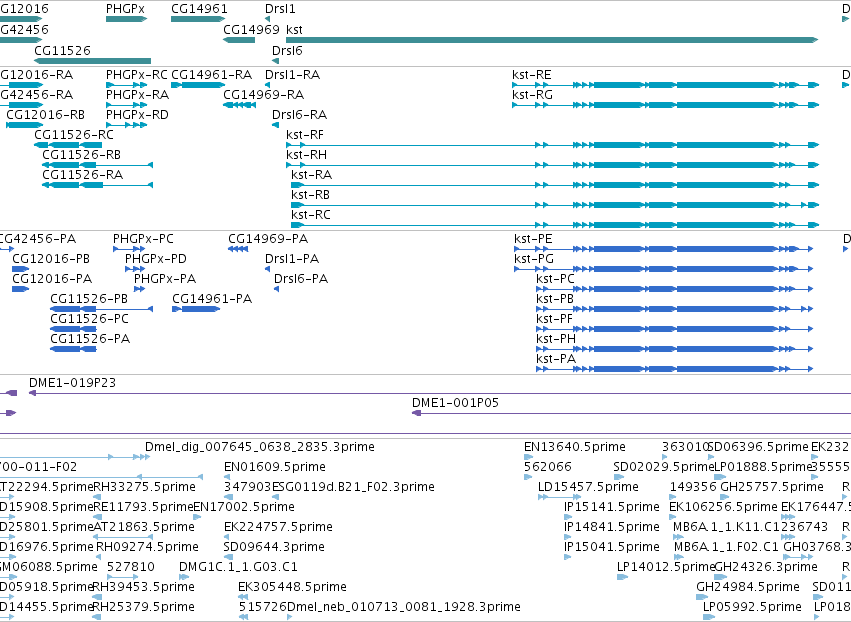The image size is (851, 622).
Task: Select the SD02029.5prime EST label
Action: tap(664, 467)
